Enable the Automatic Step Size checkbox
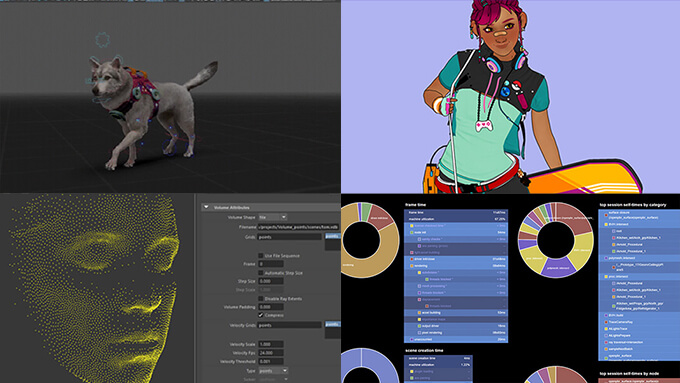The image size is (680, 383). pyautogui.click(x=261, y=273)
